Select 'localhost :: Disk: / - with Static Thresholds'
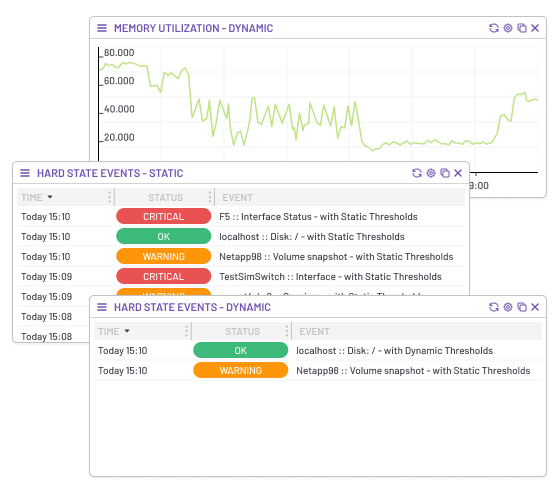This screenshot has height=493, width=558. coord(312,236)
